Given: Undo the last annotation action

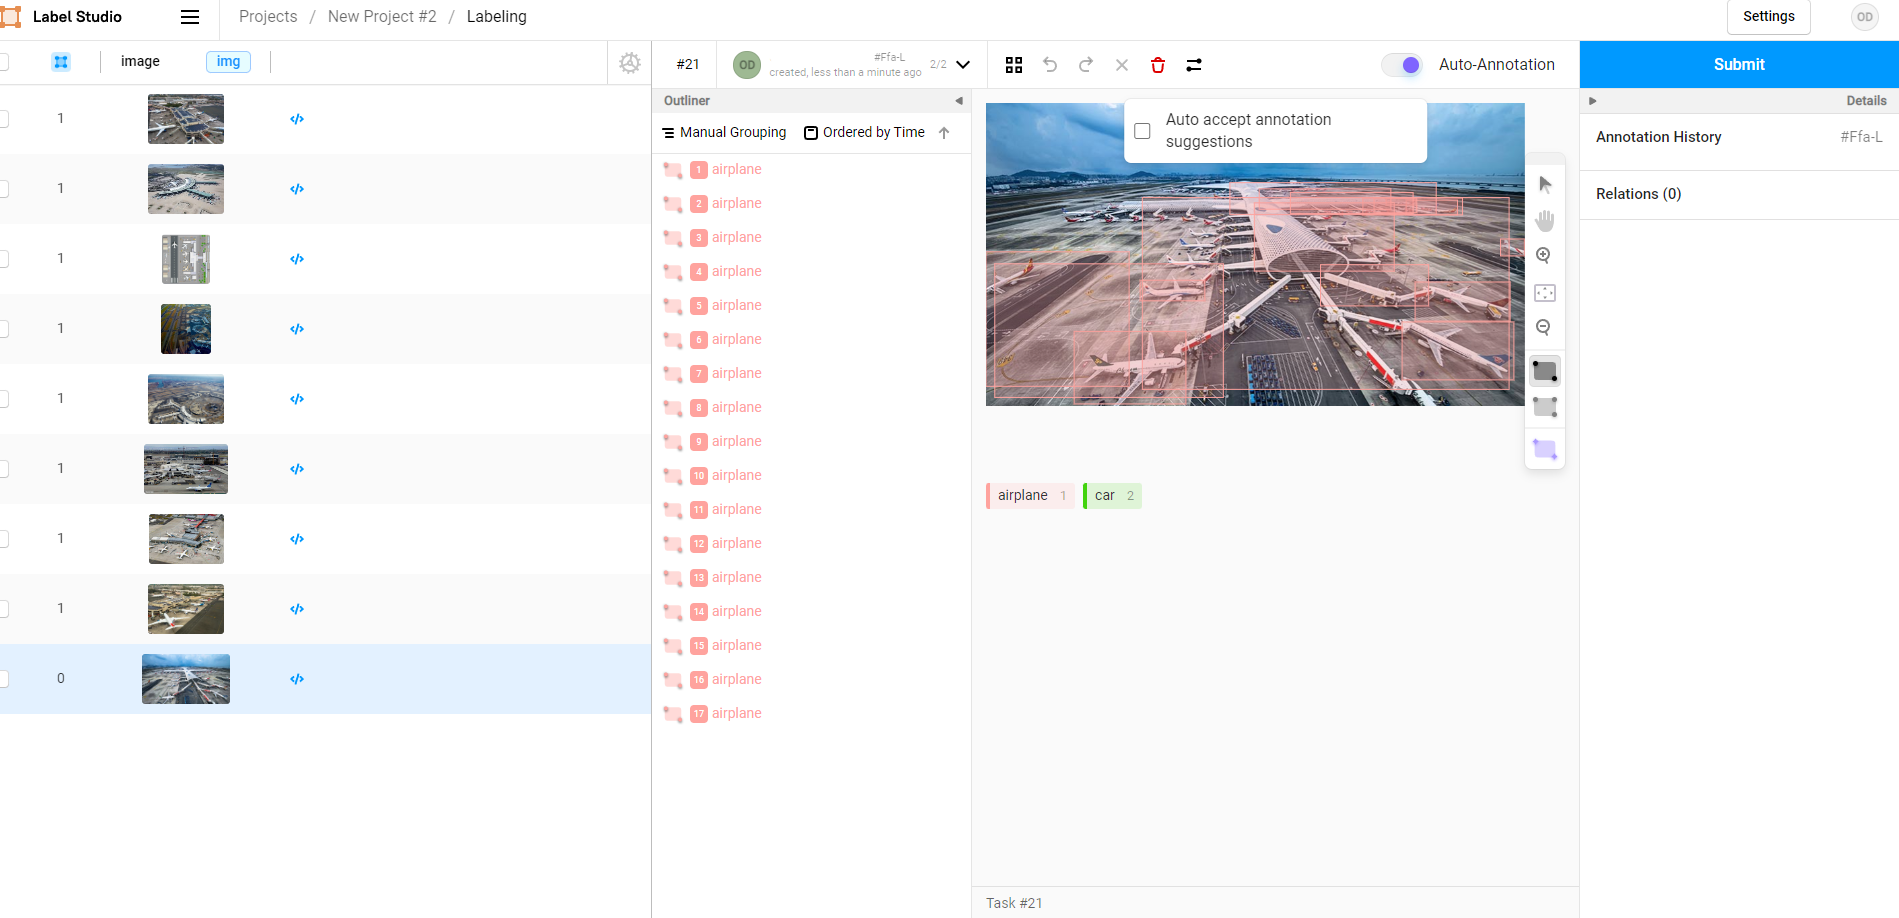Looking at the screenshot, I should 1049,64.
